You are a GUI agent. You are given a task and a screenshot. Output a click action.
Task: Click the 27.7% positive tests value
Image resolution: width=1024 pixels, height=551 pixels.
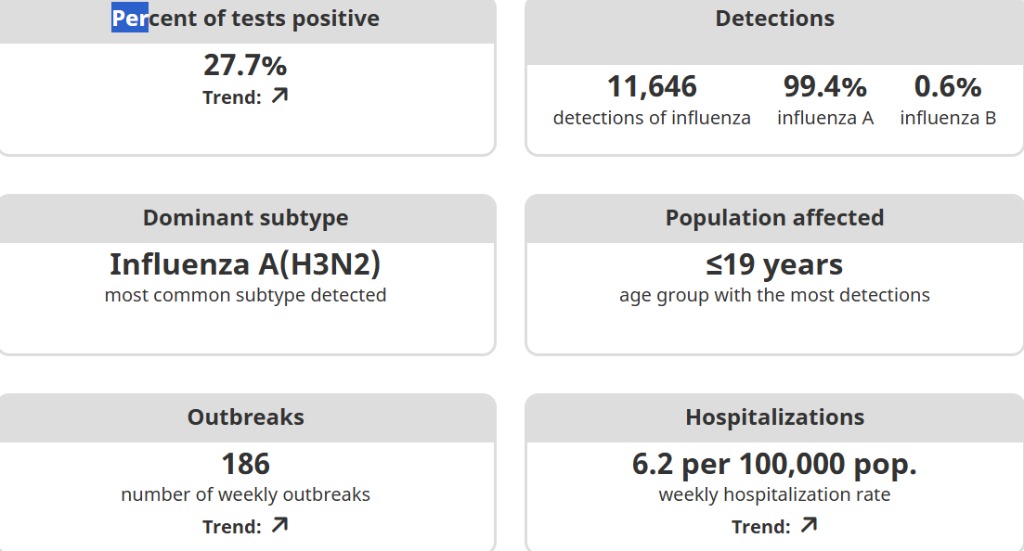[245, 66]
